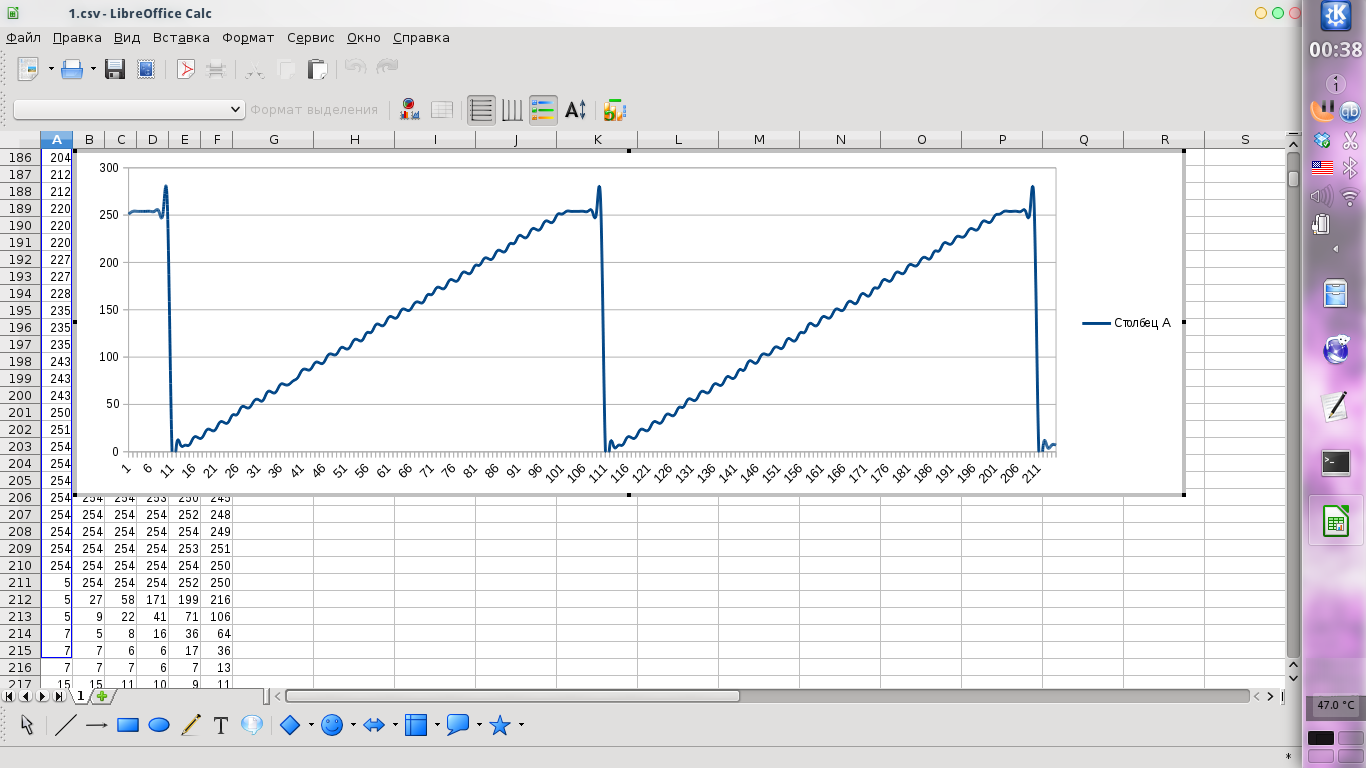Select the Block Arrows tool
Viewport: 1366px width, 768px height.
click(x=374, y=725)
